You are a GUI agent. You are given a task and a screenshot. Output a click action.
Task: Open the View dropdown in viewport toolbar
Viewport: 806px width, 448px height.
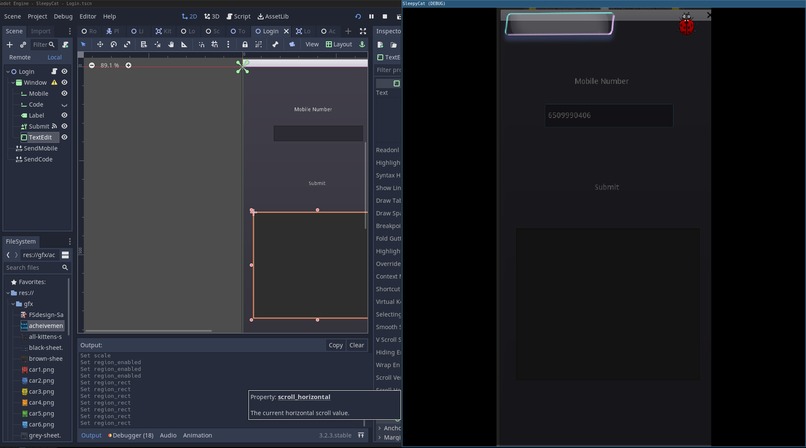tap(312, 44)
